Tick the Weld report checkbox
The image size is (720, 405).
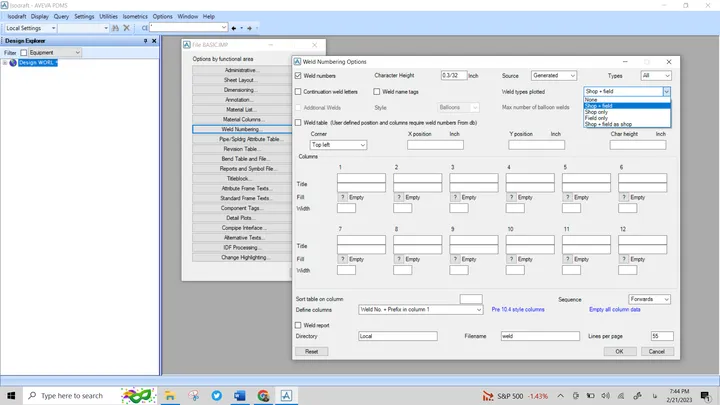298,325
